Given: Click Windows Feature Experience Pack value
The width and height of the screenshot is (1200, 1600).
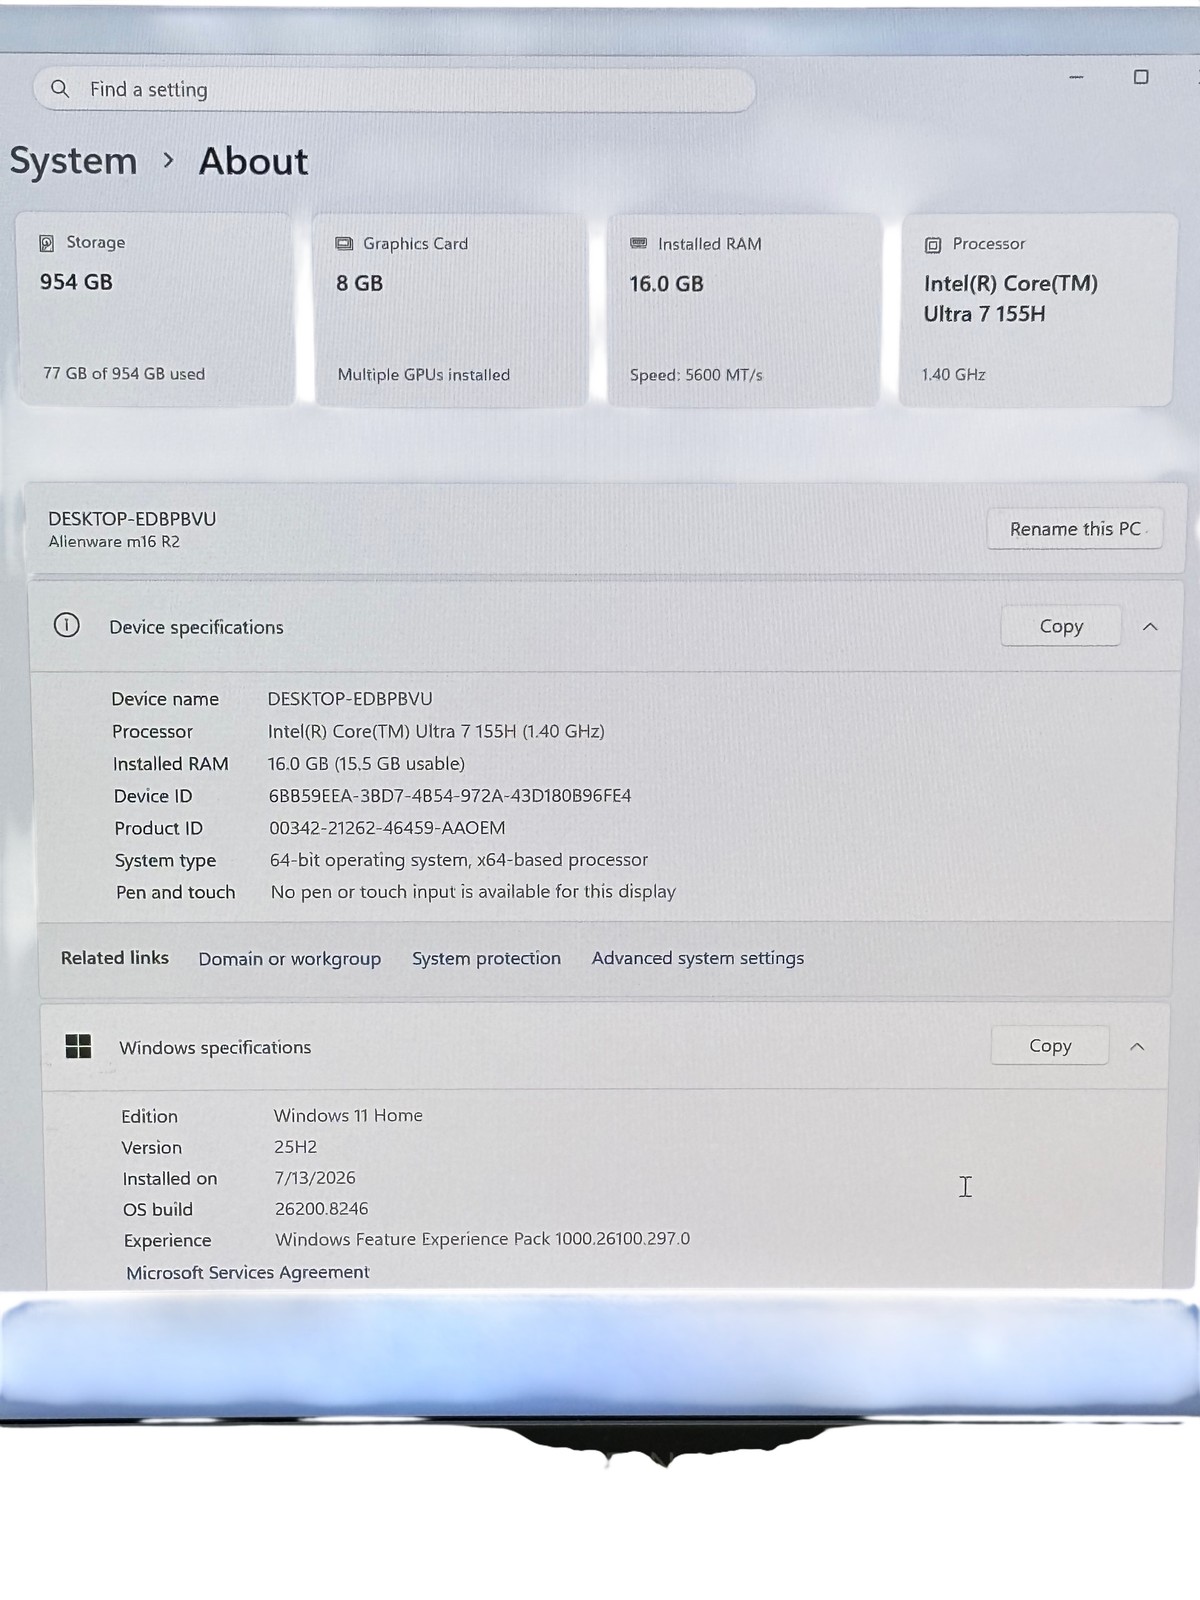Looking at the screenshot, I should (483, 1239).
